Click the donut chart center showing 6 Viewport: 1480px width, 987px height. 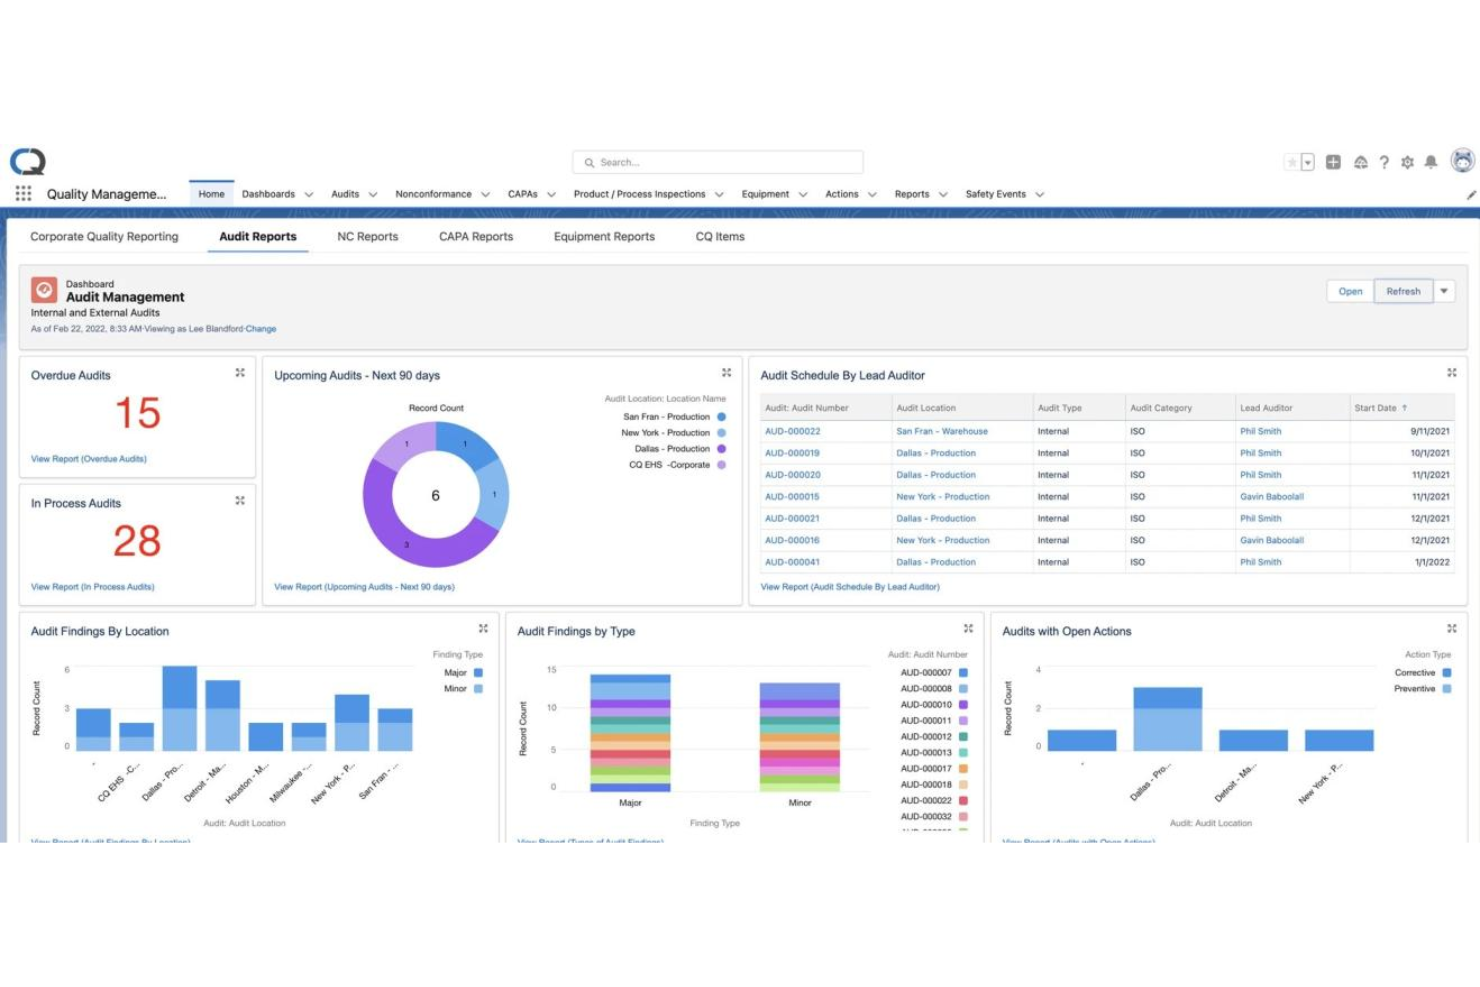point(435,494)
